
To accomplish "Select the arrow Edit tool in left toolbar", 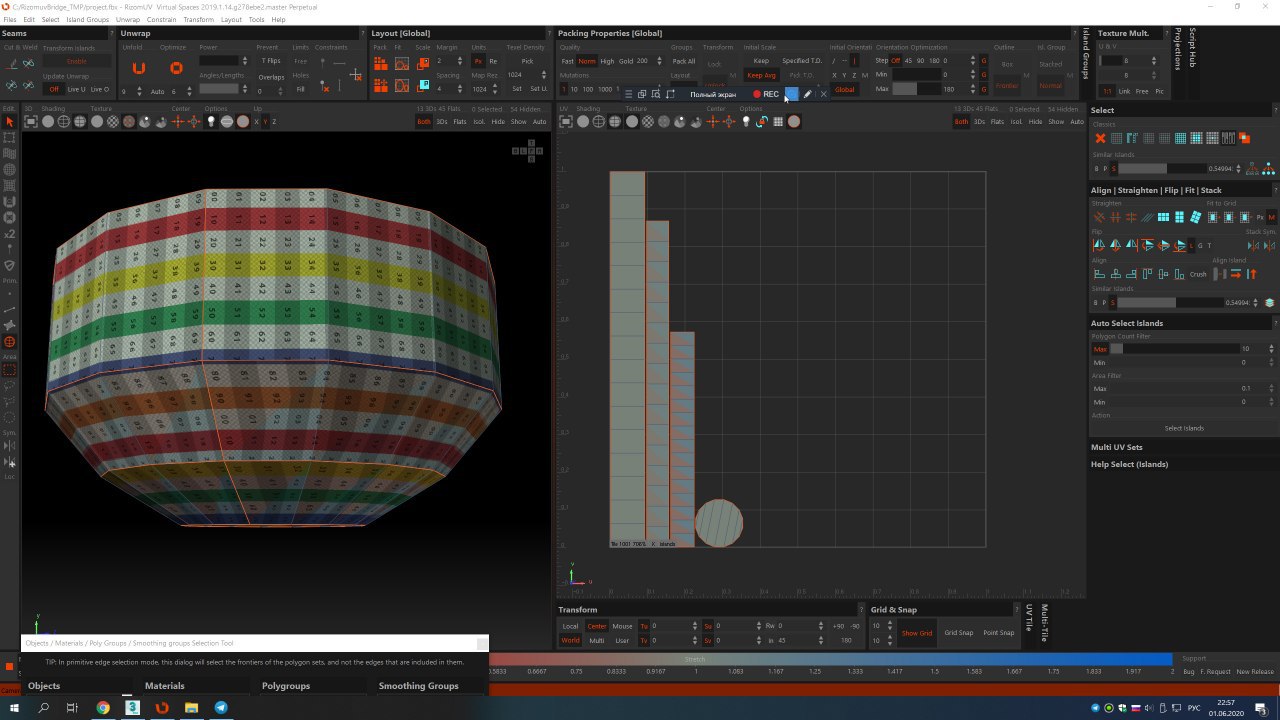I will click(x=10, y=122).
